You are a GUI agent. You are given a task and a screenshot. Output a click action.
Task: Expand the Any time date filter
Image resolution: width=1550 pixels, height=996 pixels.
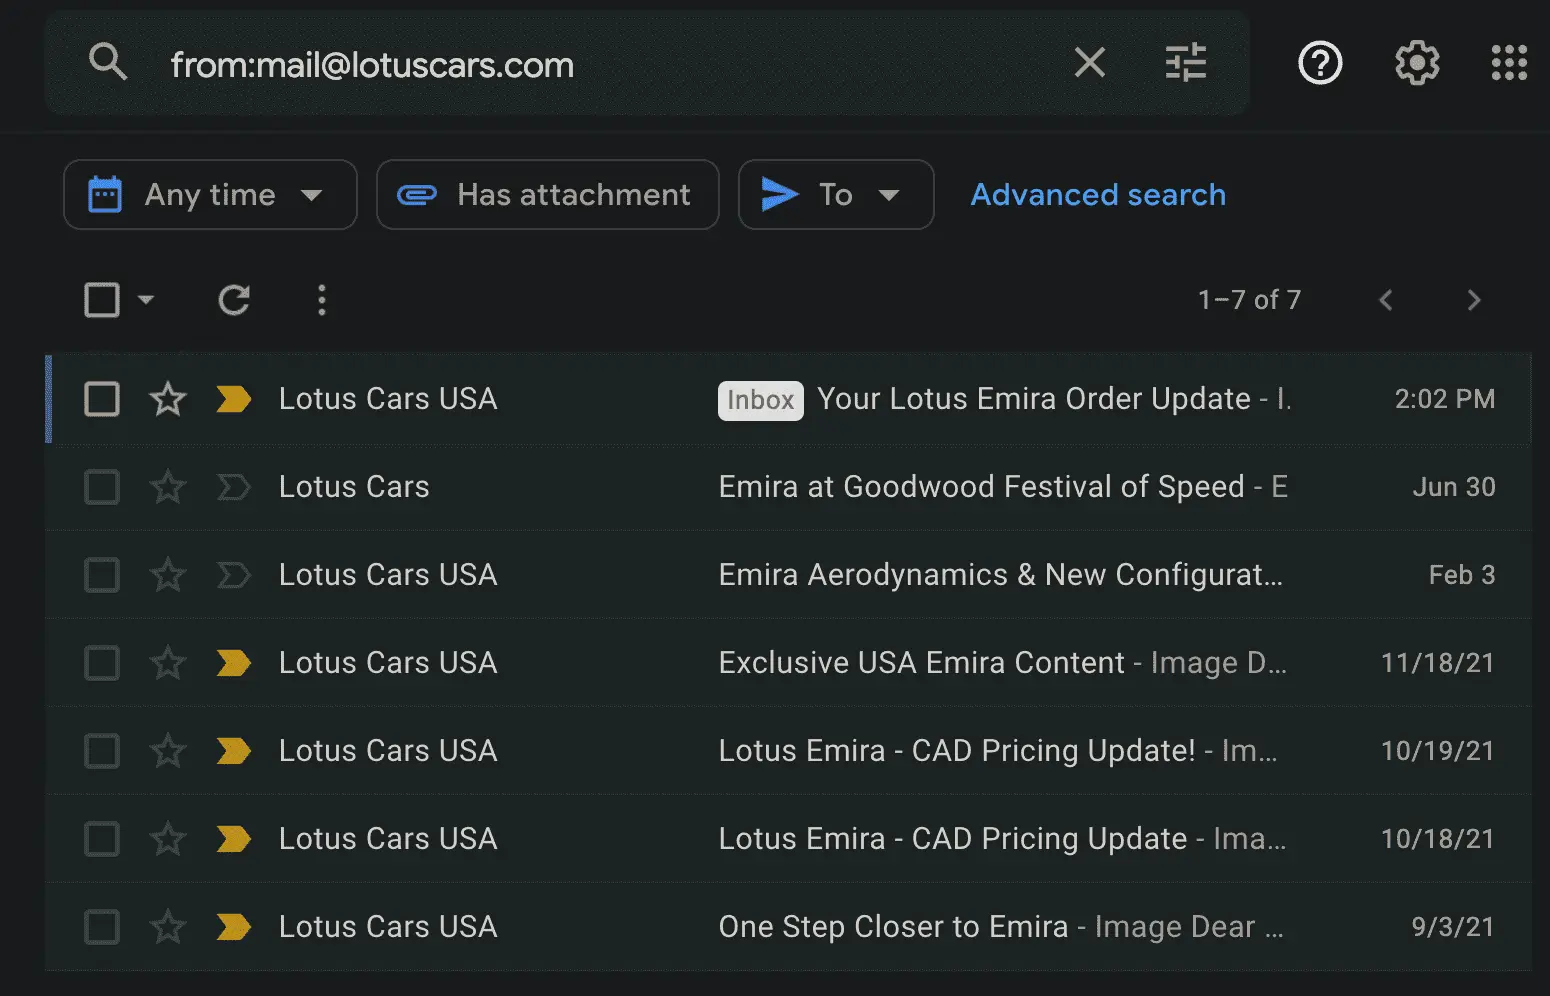[210, 195]
